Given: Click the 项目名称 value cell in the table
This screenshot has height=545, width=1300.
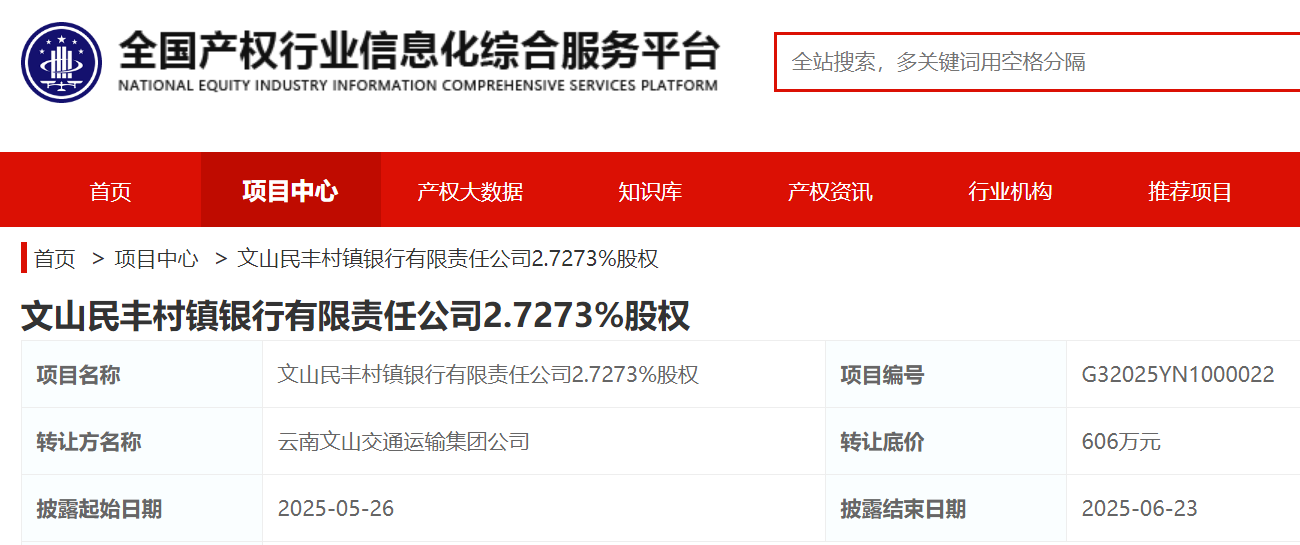Looking at the screenshot, I should pos(488,375).
